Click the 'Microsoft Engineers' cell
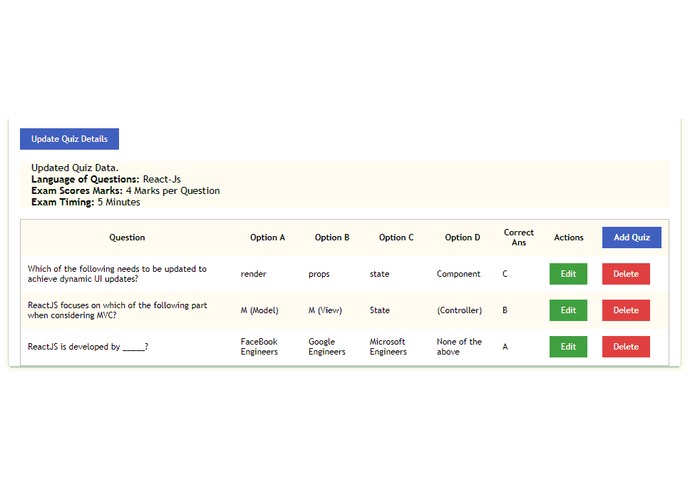 pos(388,346)
